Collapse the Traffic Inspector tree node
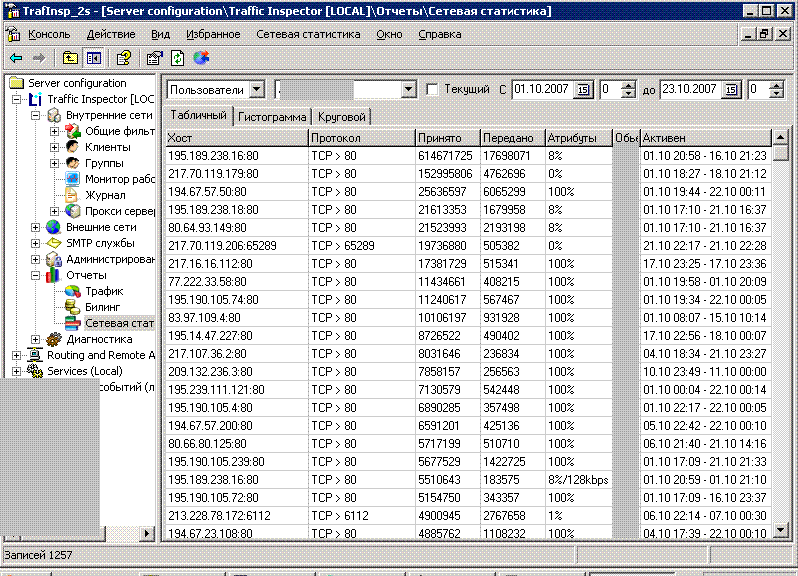Viewport: 798px width, 576px height. point(16,99)
